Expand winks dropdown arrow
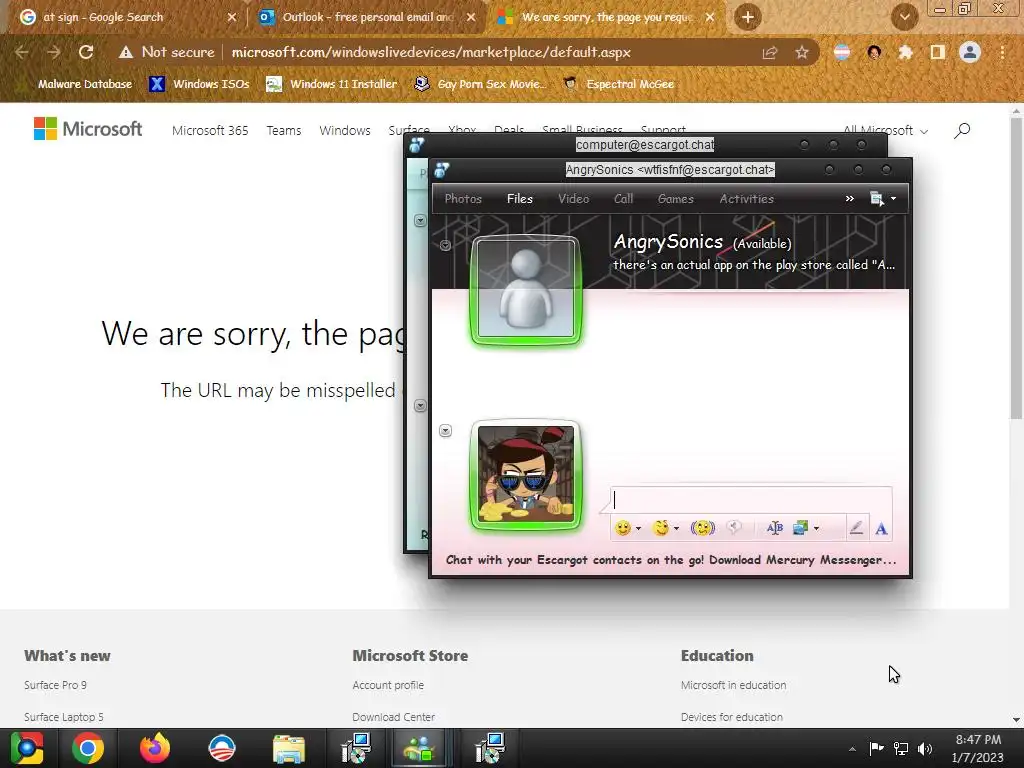 point(677,528)
